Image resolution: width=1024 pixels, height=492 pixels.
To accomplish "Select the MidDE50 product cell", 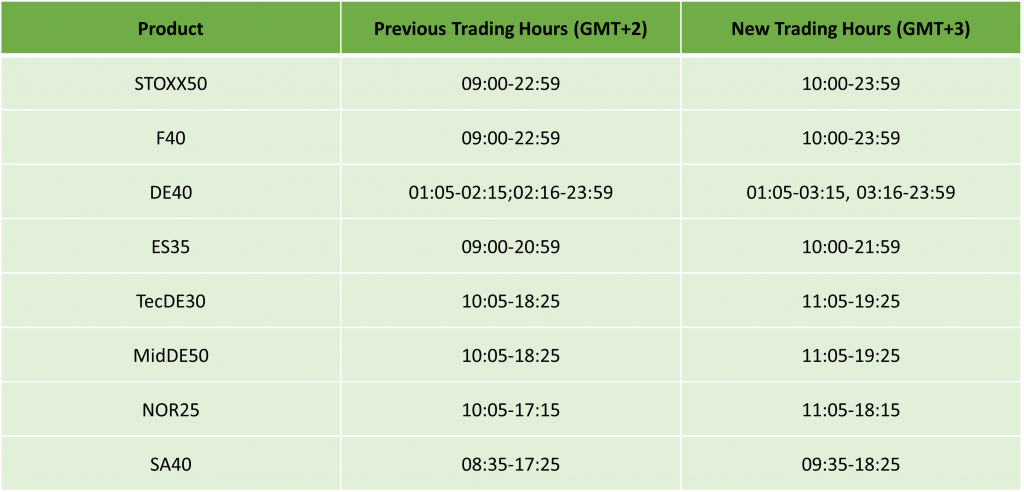I will point(170,354).
